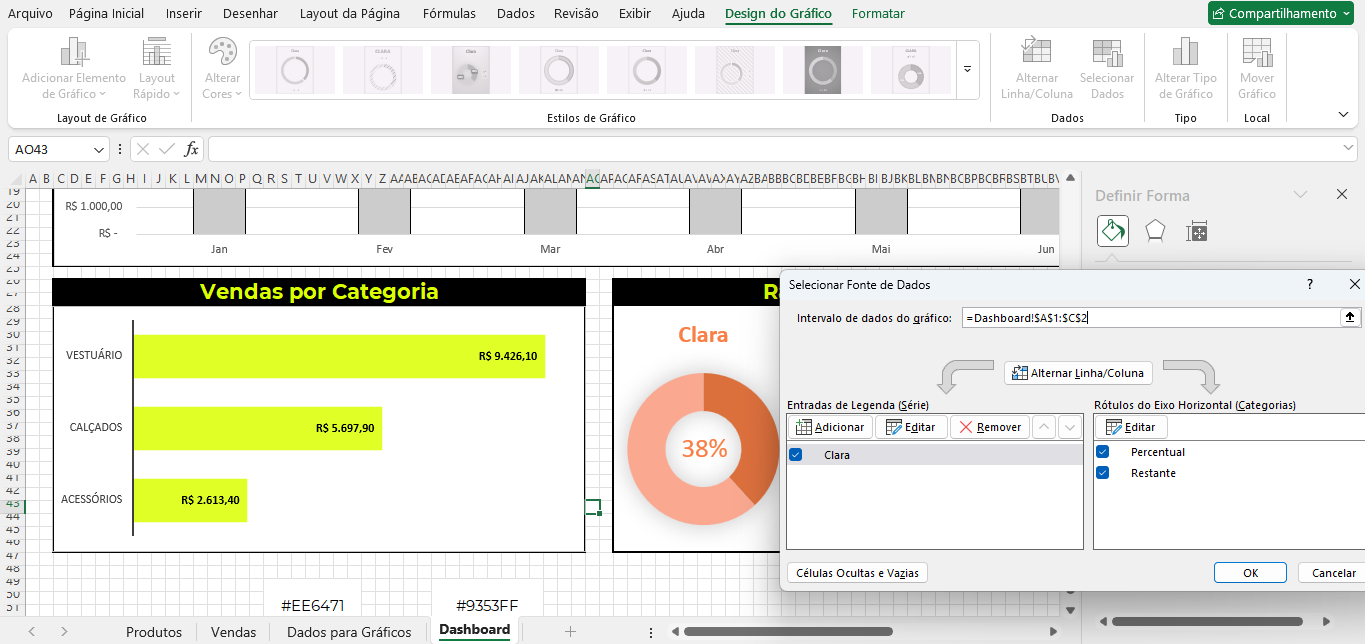This screenshot has height=644, width=1365.
Task: Move series up with arrow
Action: (x=1044, y=427)
